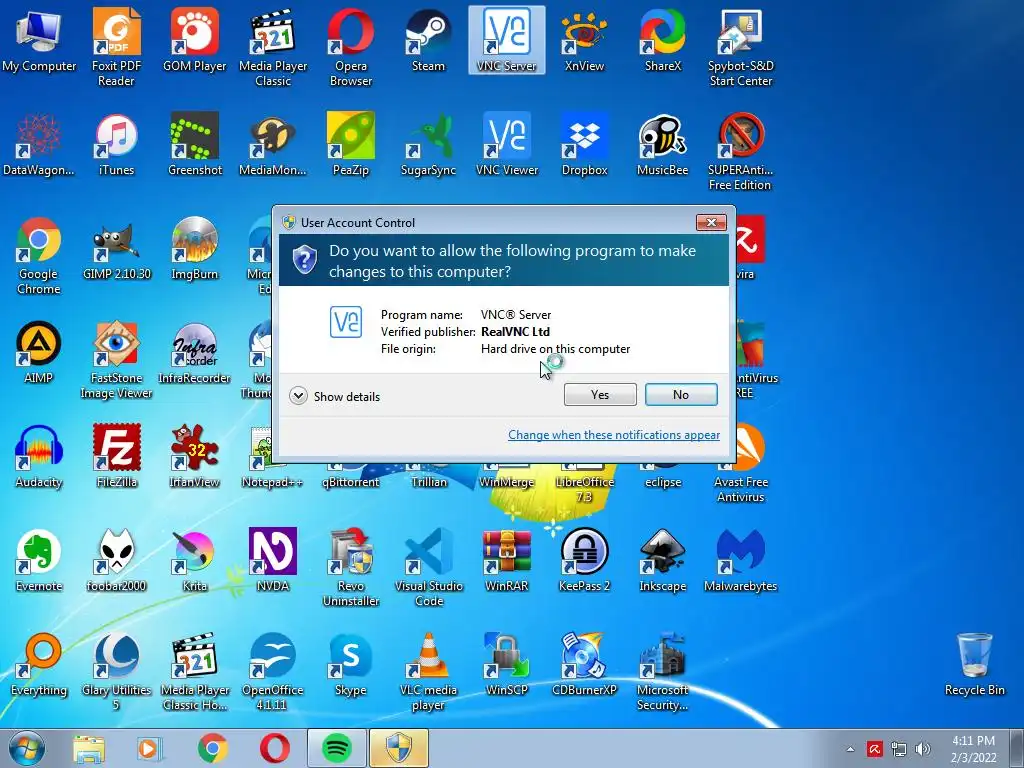
Task: Select the MusicBee desktop icon
Action: point(663,144)
